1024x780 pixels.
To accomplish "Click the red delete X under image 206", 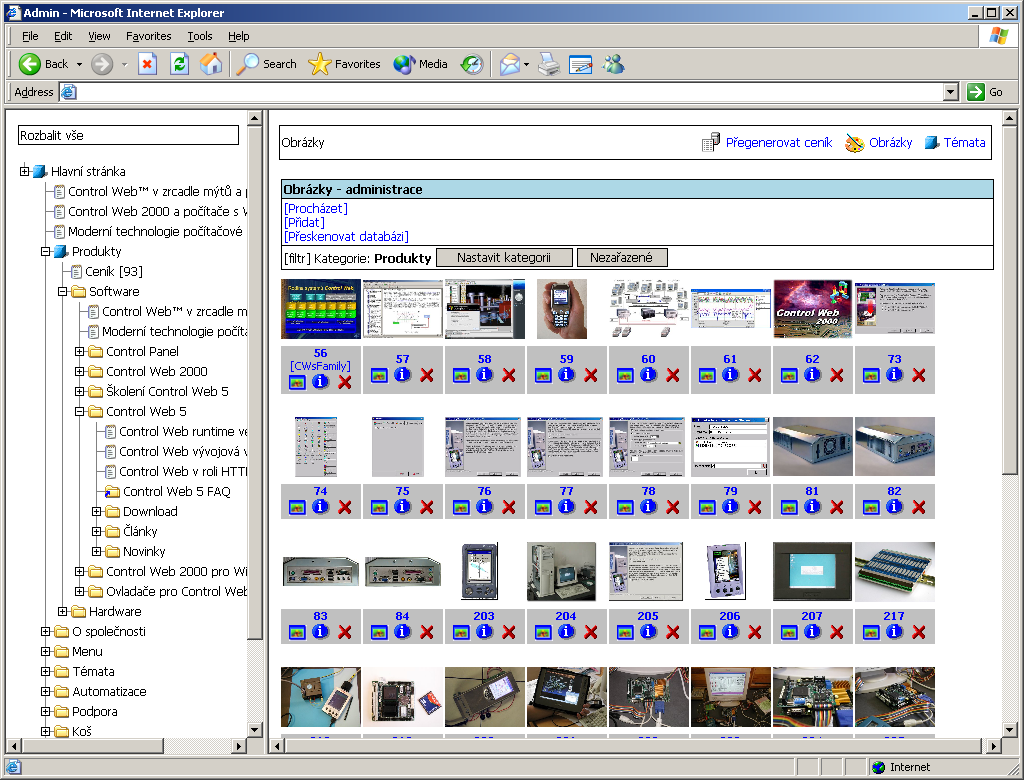I will point(755,632).
